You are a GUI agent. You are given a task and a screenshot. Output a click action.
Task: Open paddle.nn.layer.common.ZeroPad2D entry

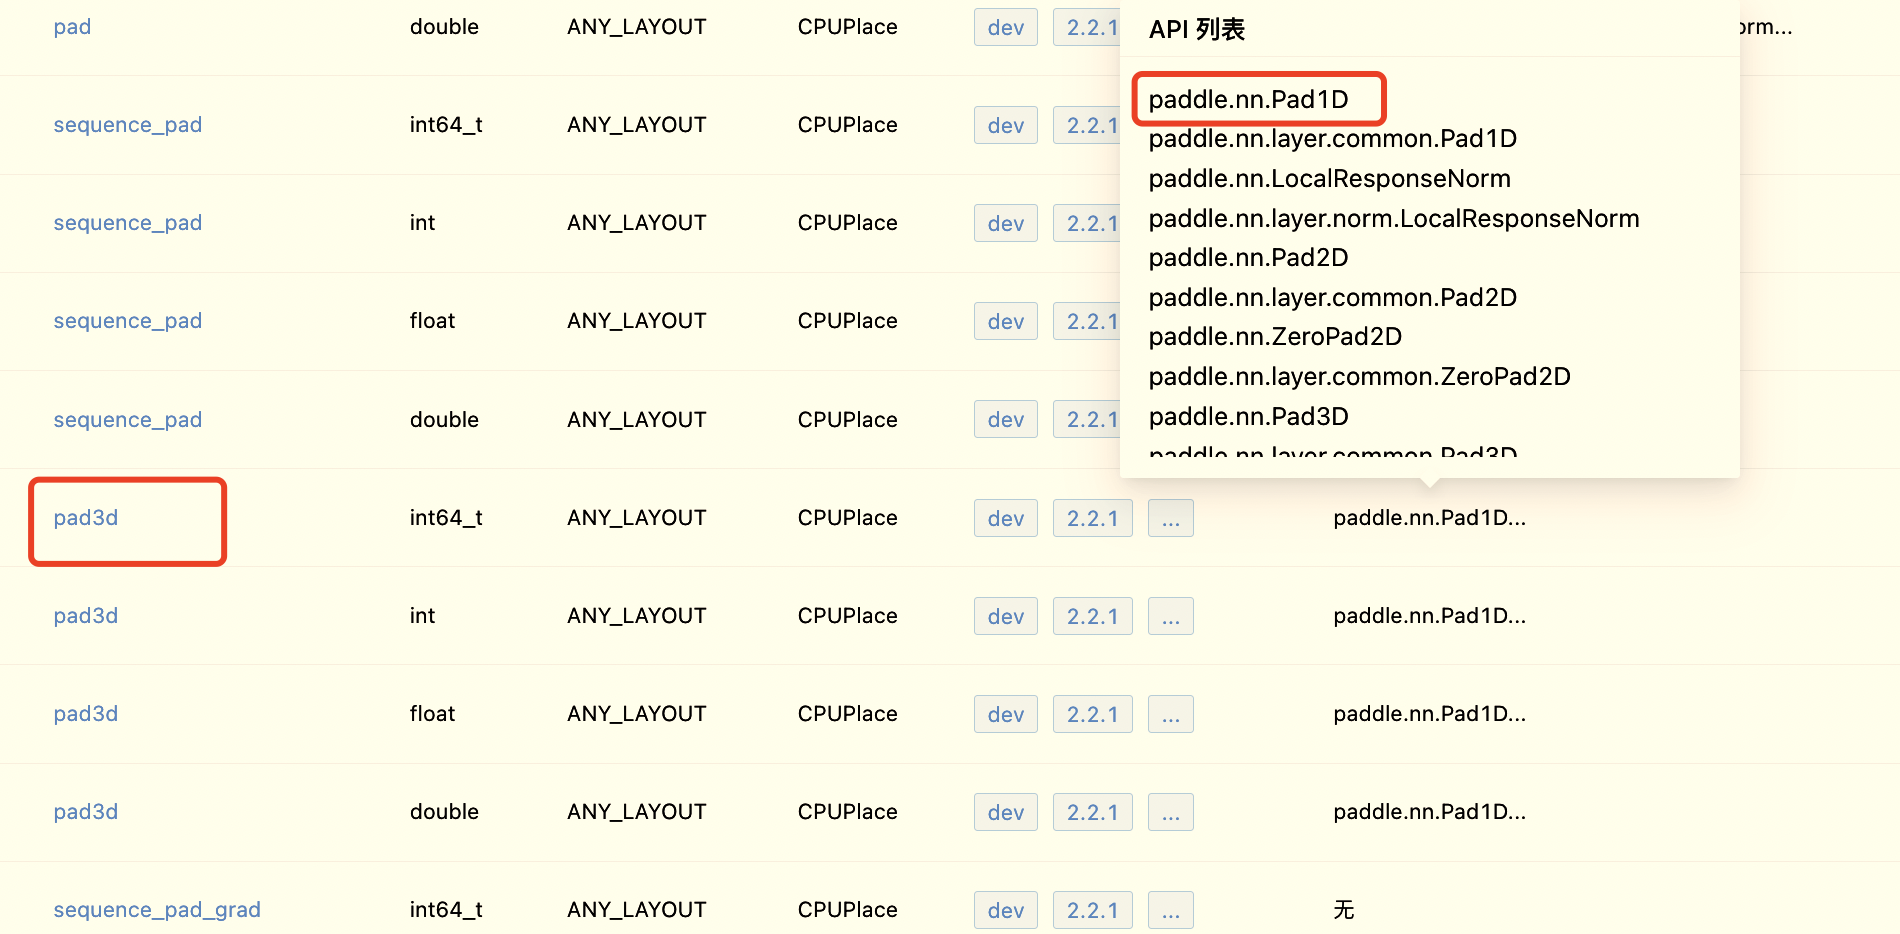point(1359,376)
